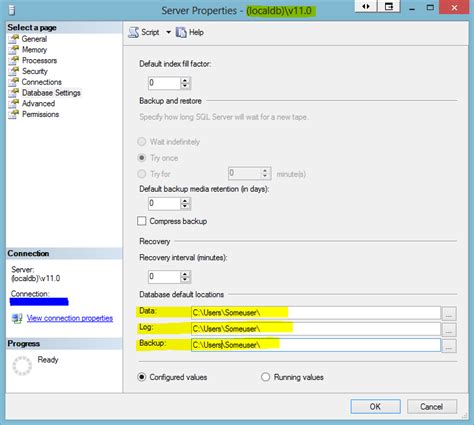The width and height of the screenshot is (474, 425).
Task: Expand the Script dropdown arrow
Action: [168, 32]
